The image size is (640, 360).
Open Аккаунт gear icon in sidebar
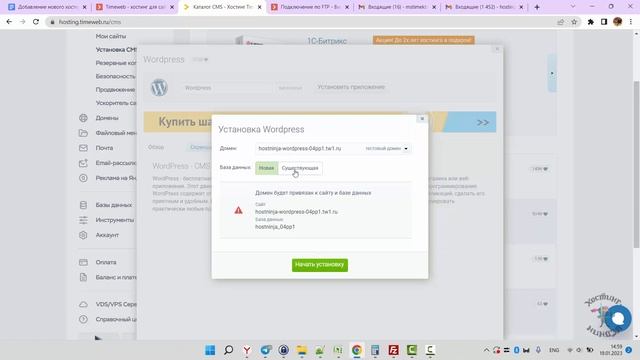click(x=83, y=235)
